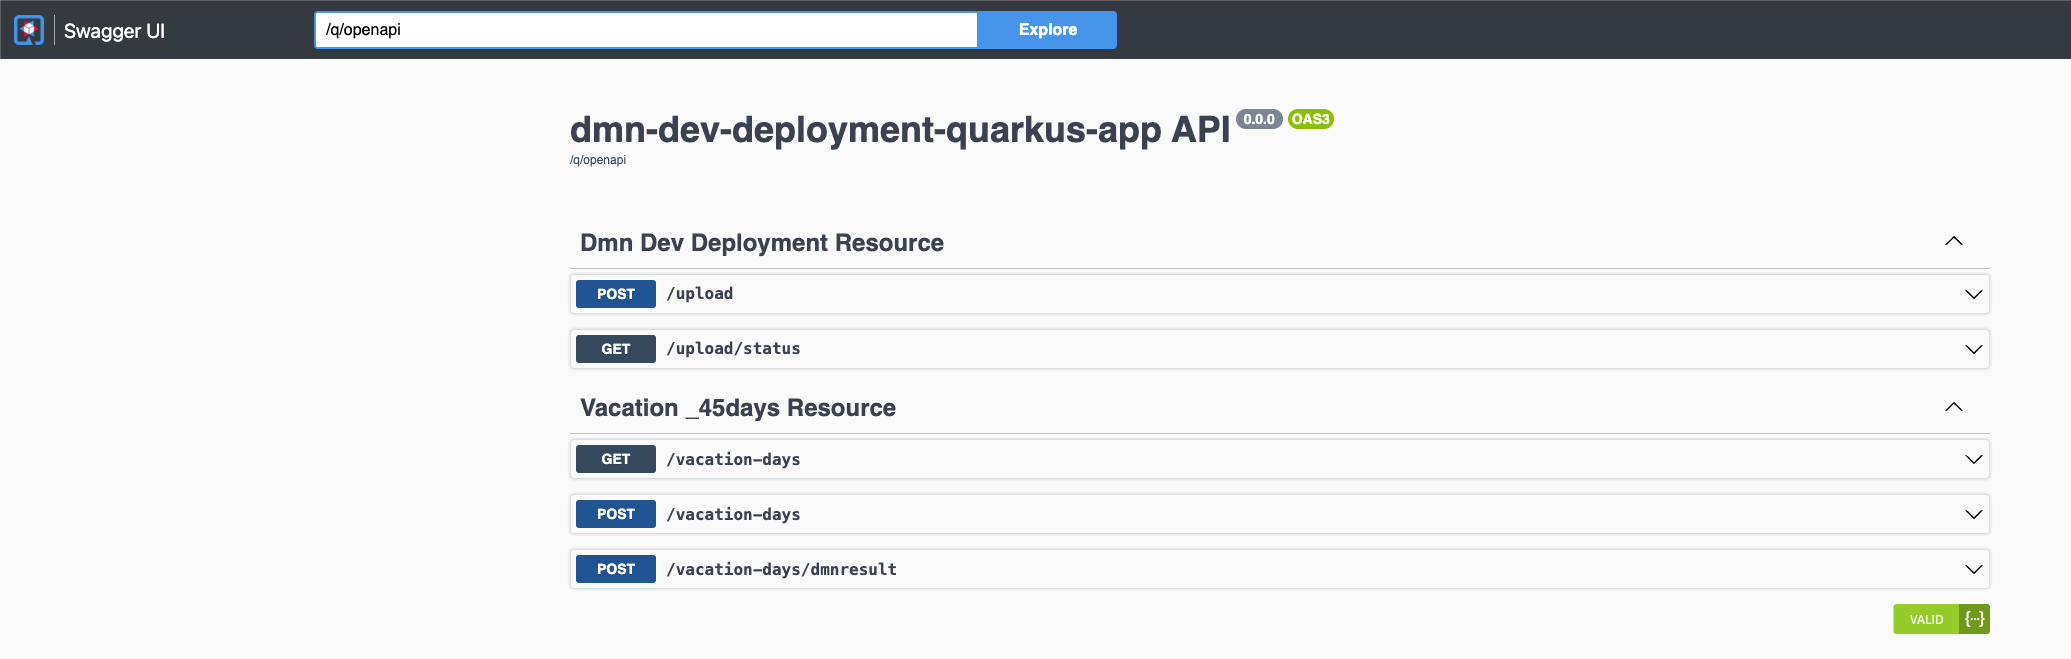Click the POST badge for /upload
The height and width of the screenshot is (659, 2071).
click(x=616, y=294)
